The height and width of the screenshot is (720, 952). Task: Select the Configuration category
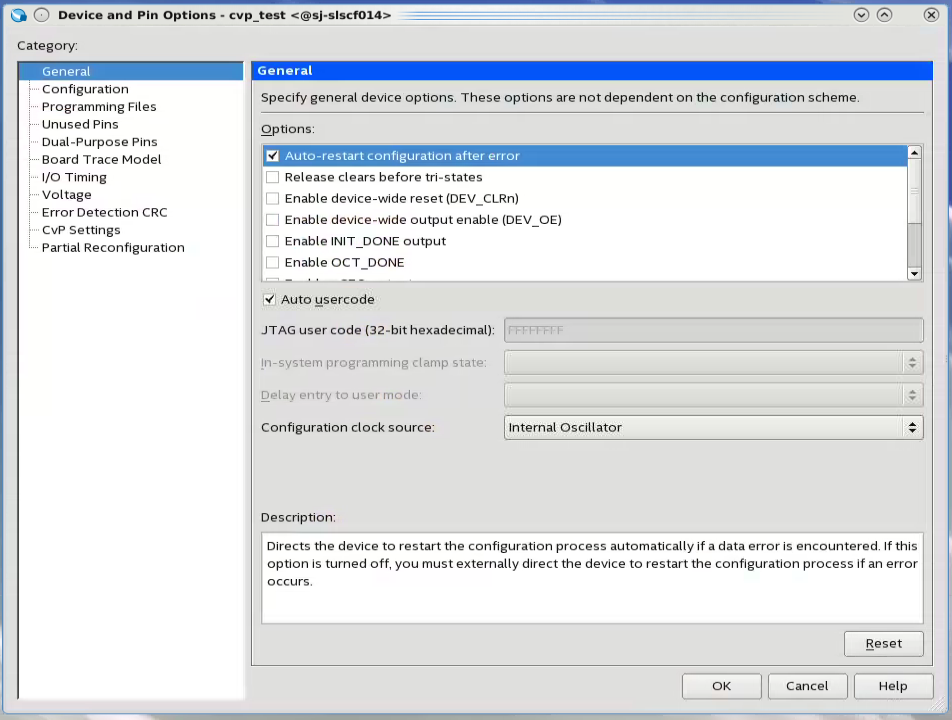(85, 89)
